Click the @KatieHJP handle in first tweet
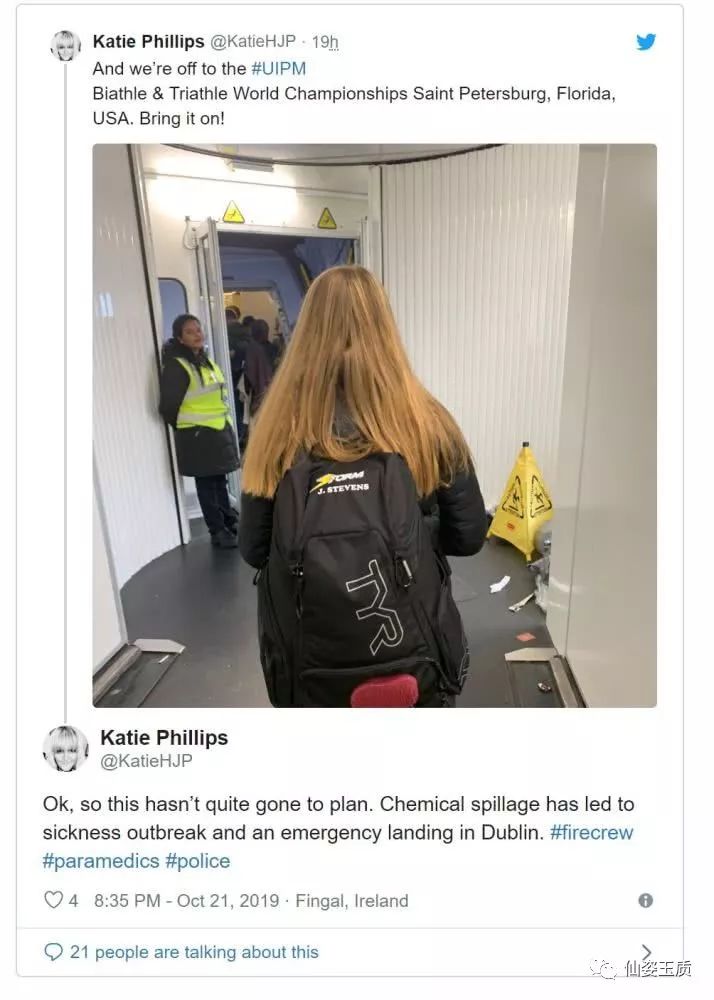Screen dimensions: 714x1000 [x=253, y=41]
